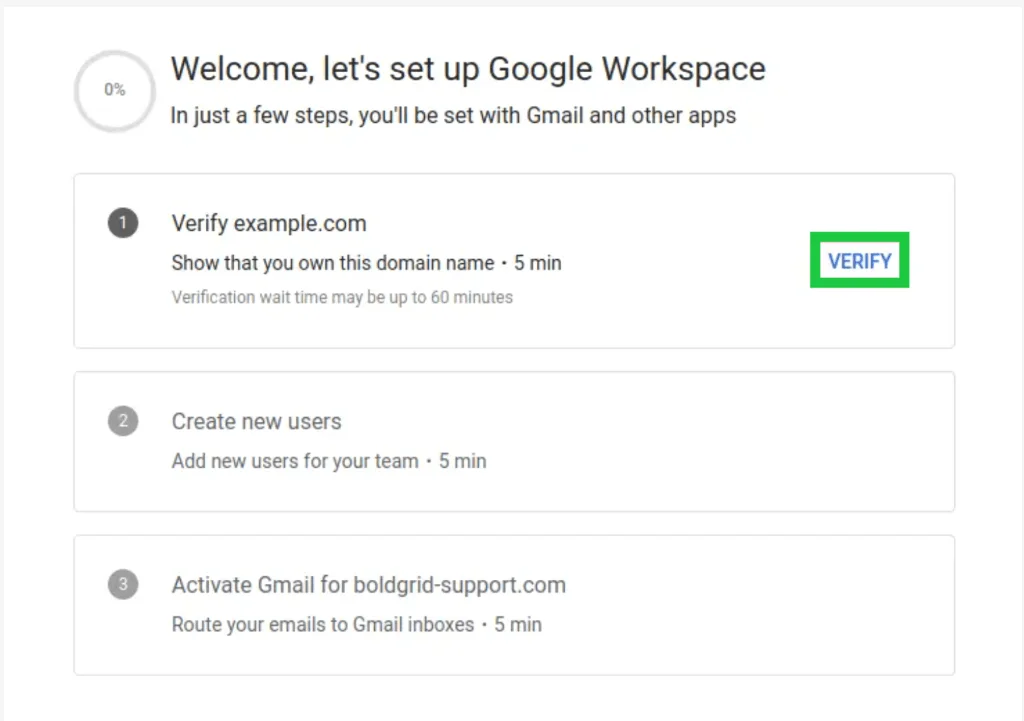Click the 'Welcome, let's set up Google Workspace' heading
1024x721 pixels.
468,69
